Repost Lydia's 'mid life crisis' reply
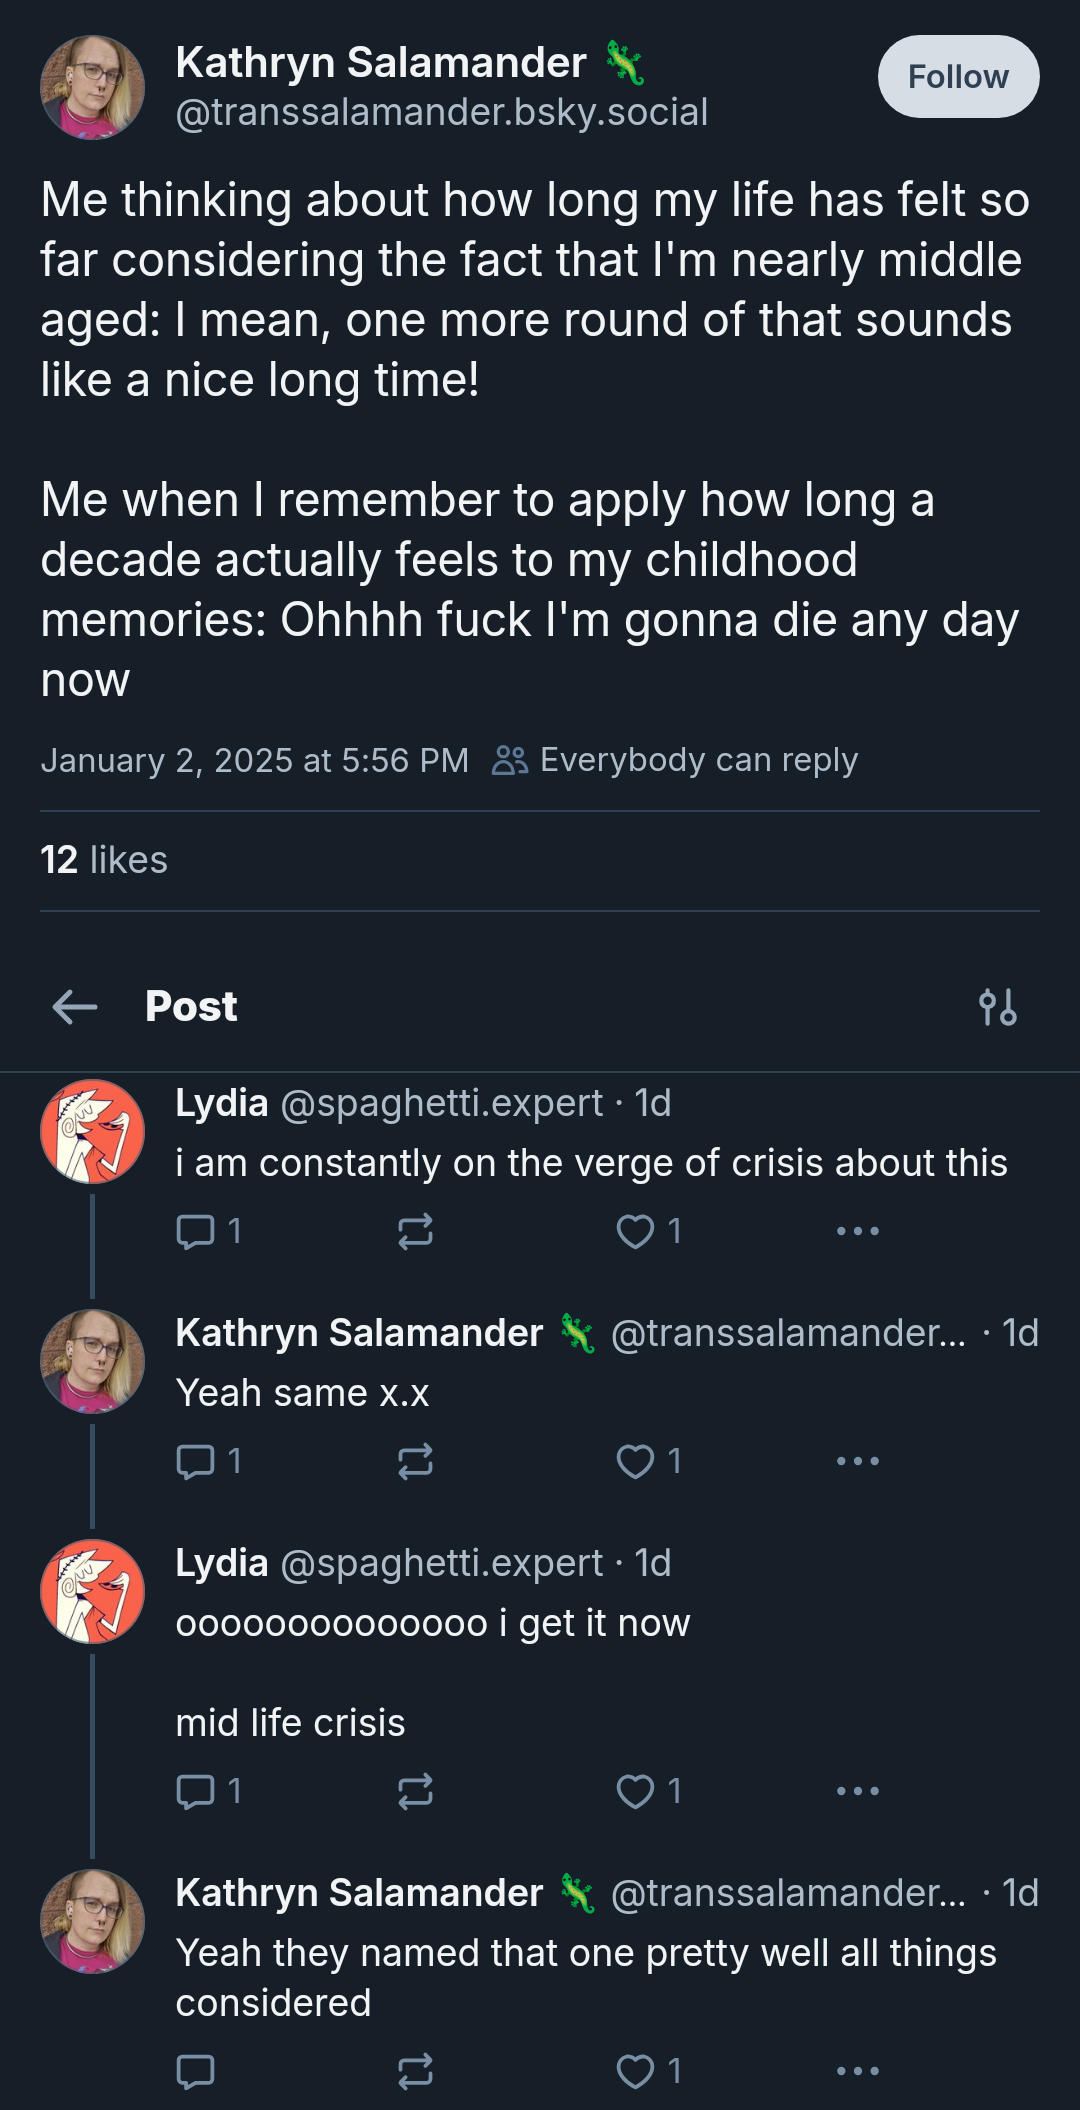The width and height of the screenshot is (1080, 2110). coord(415,1791)
